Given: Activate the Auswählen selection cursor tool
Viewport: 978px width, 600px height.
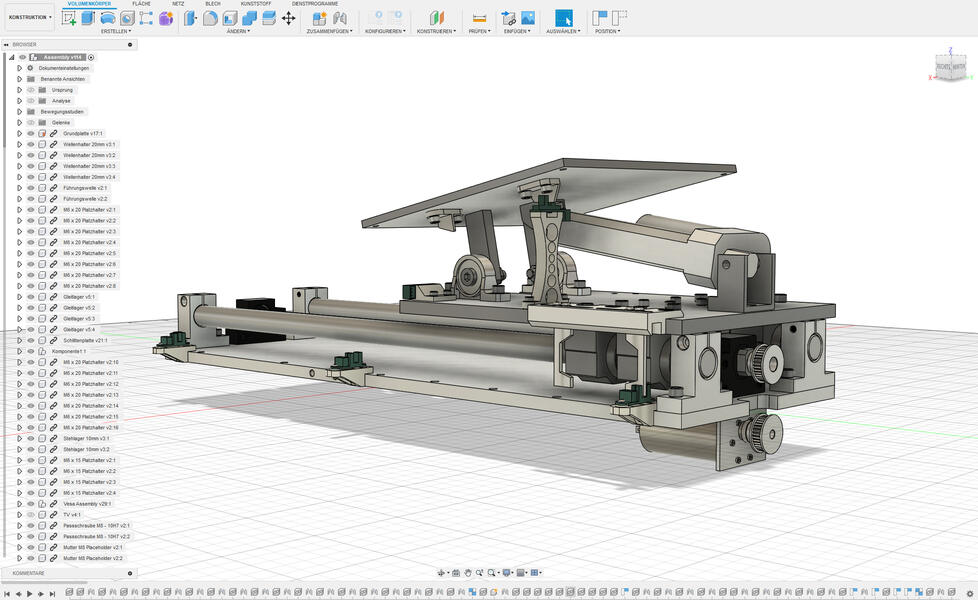Looking at the screenshot, I should (564, 18).
